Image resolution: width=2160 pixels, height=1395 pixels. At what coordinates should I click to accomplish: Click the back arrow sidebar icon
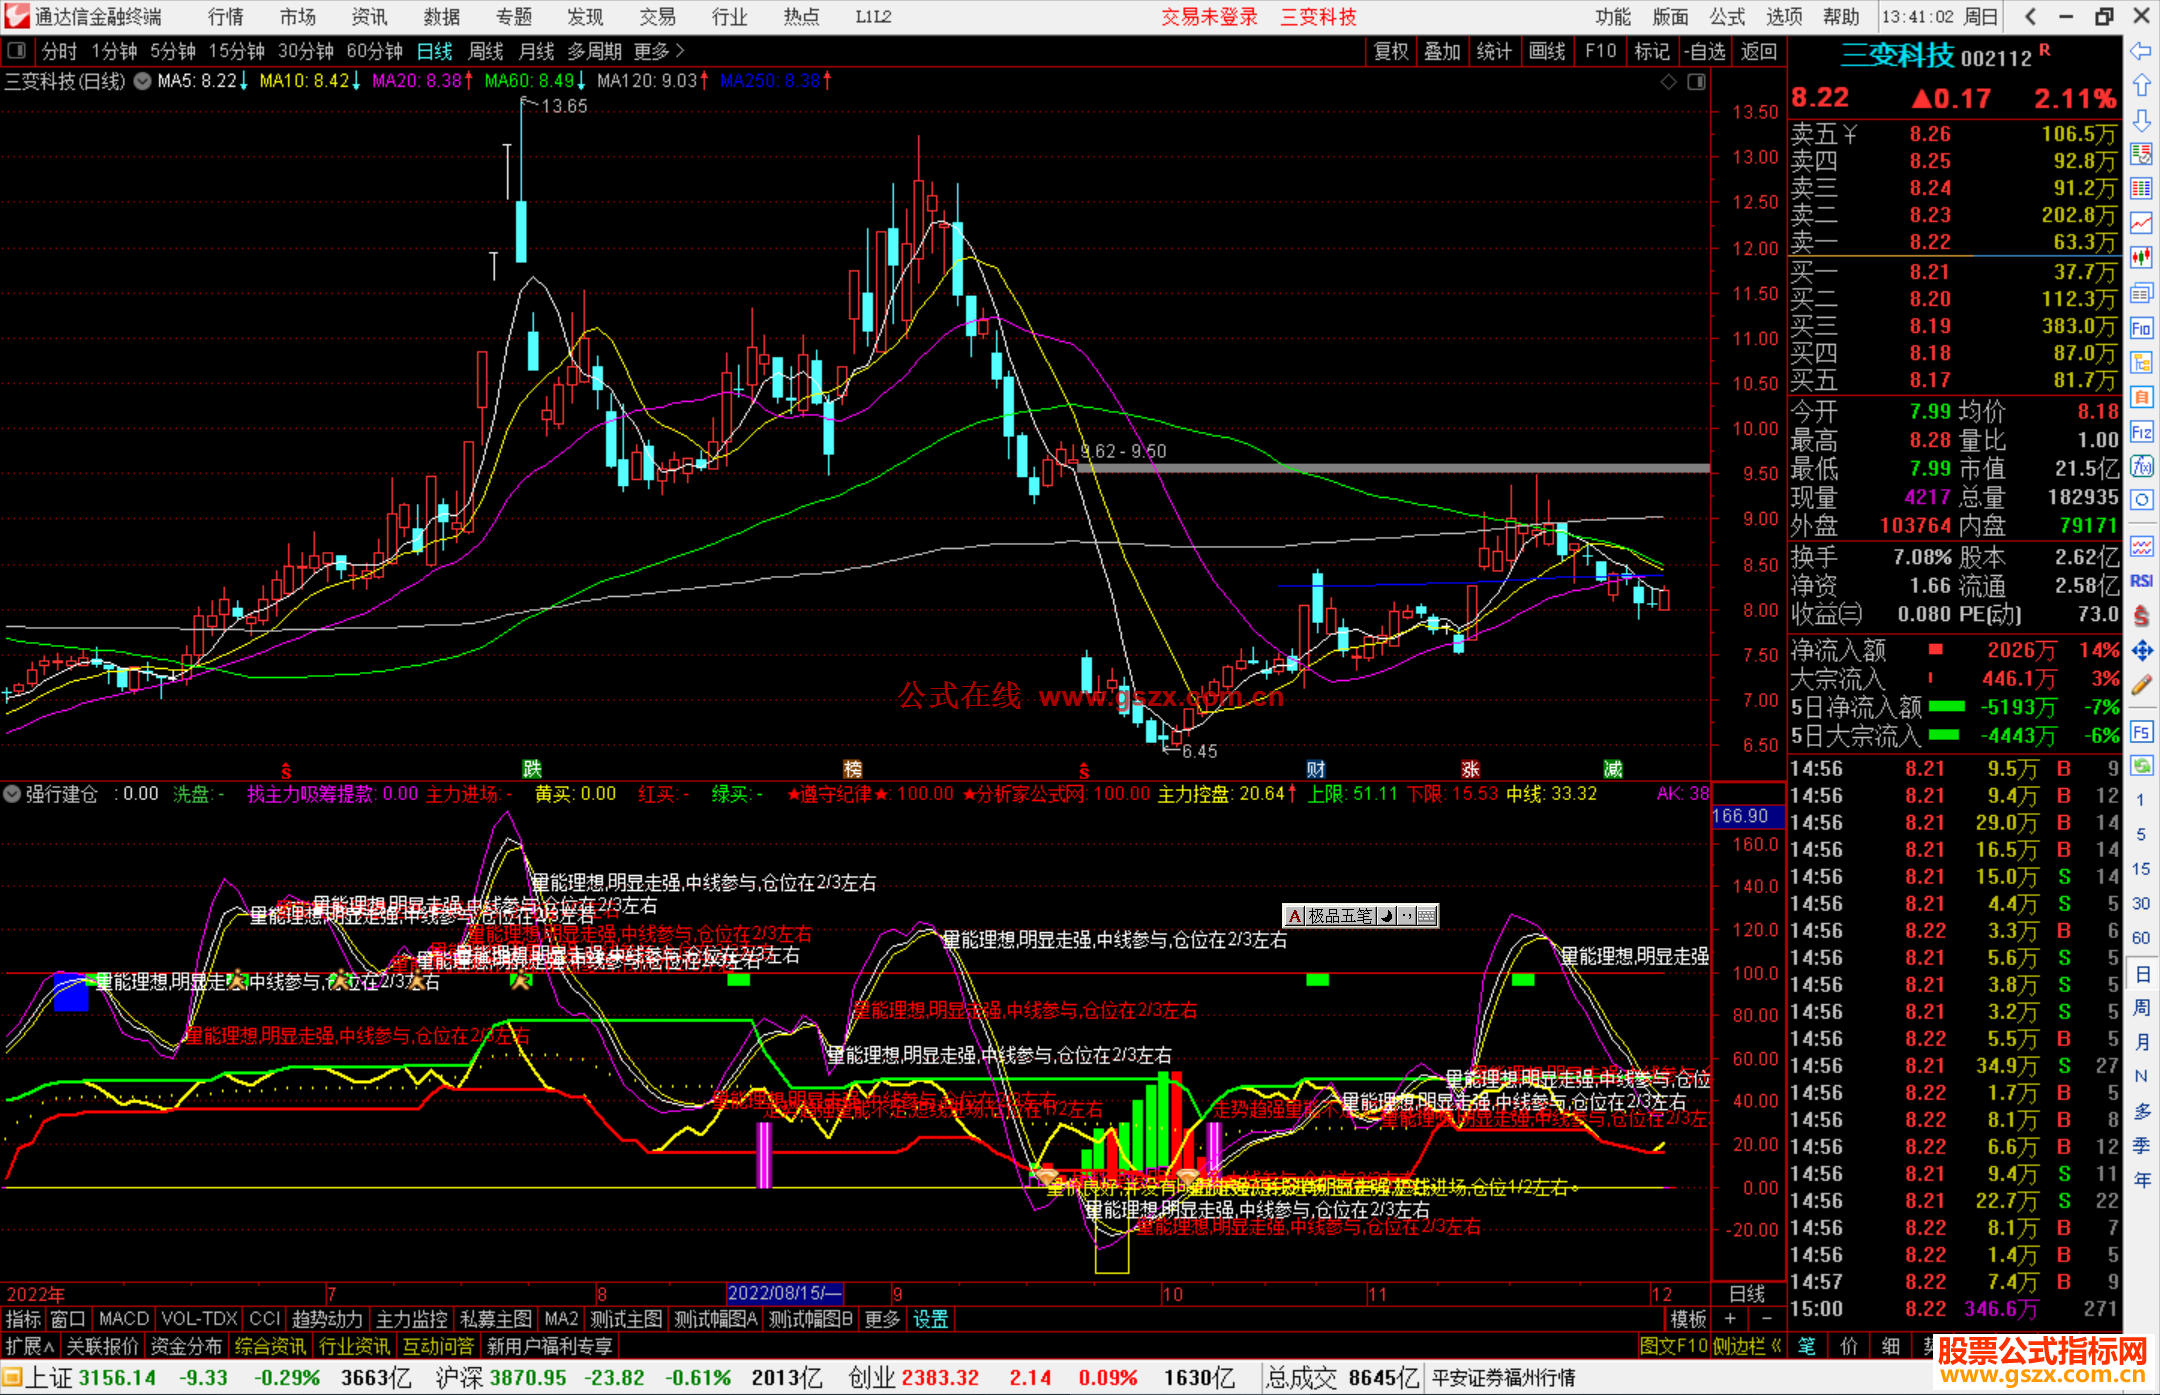pos(2141,51)
